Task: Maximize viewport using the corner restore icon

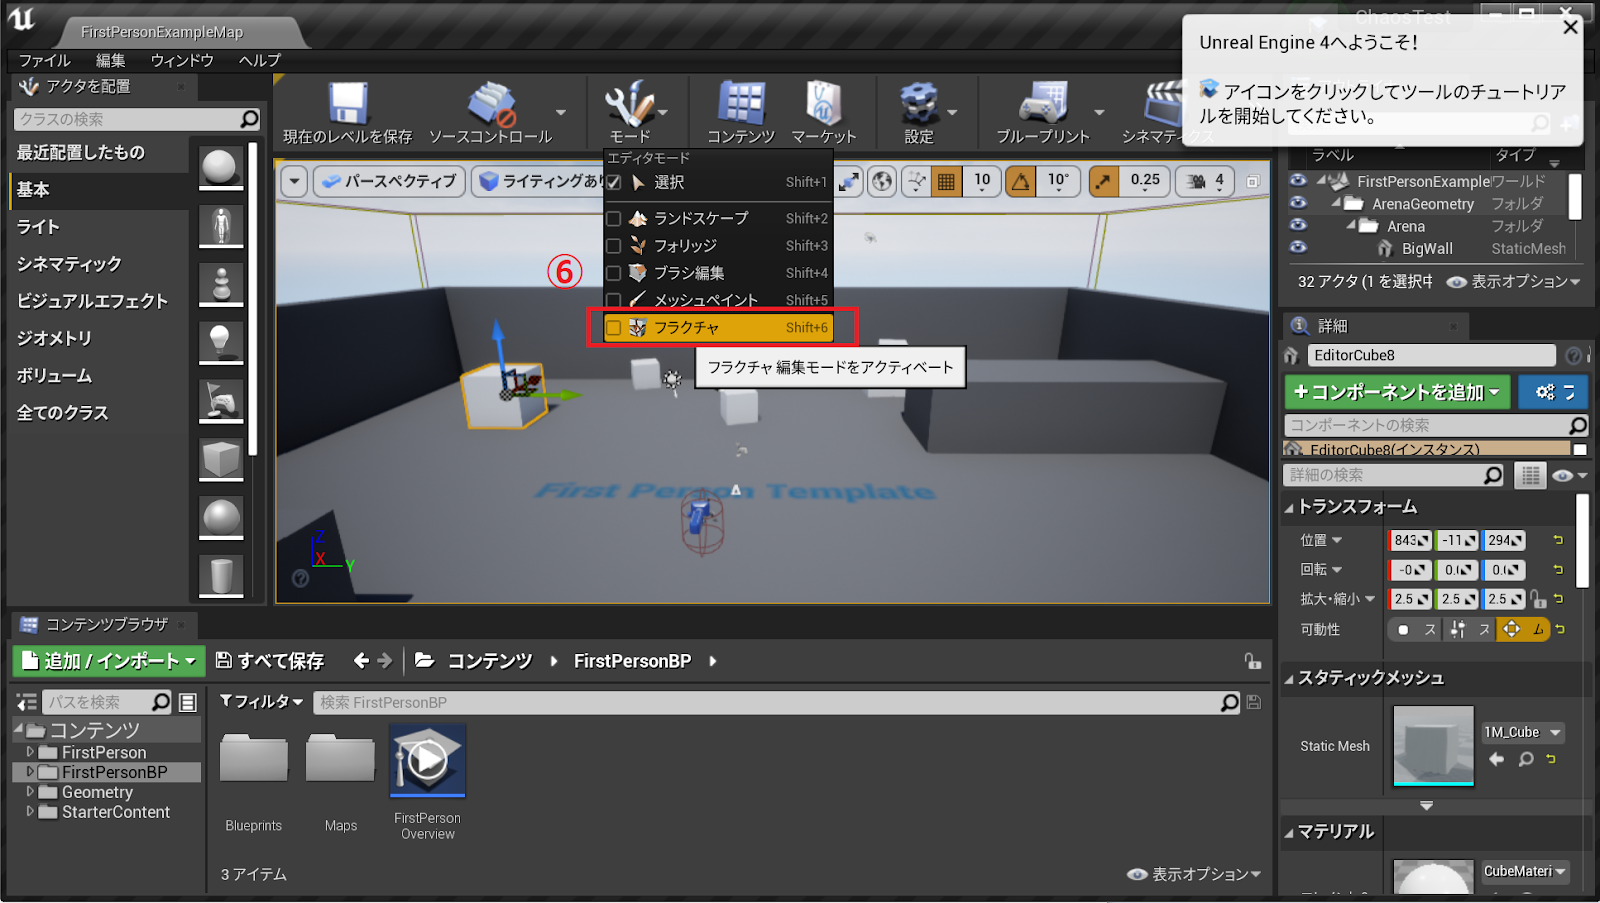Action: coord(1252,181)
